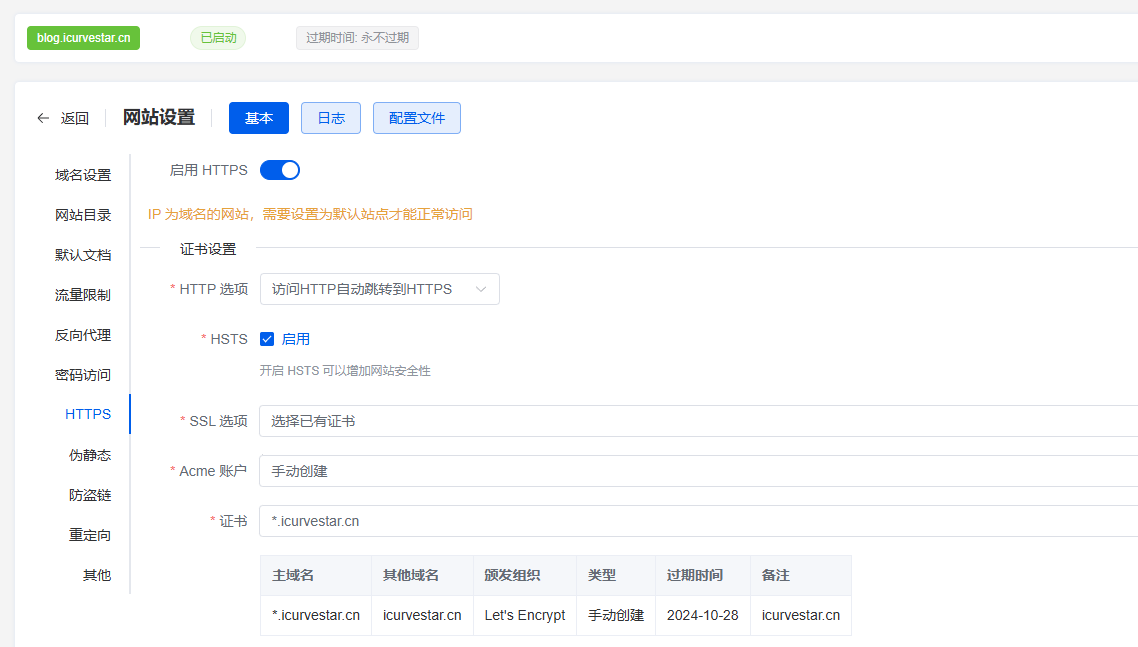Click the back arrow icon

(x=43, y=118)
